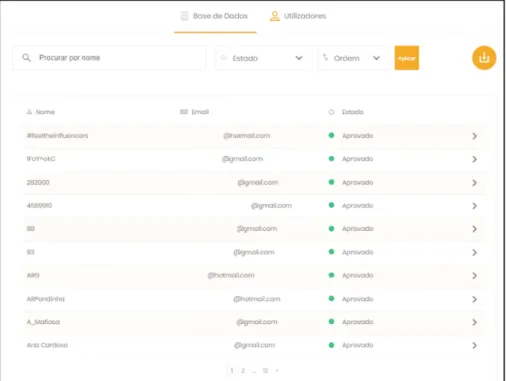Click the Utilizadores person icon

[275, 16]
